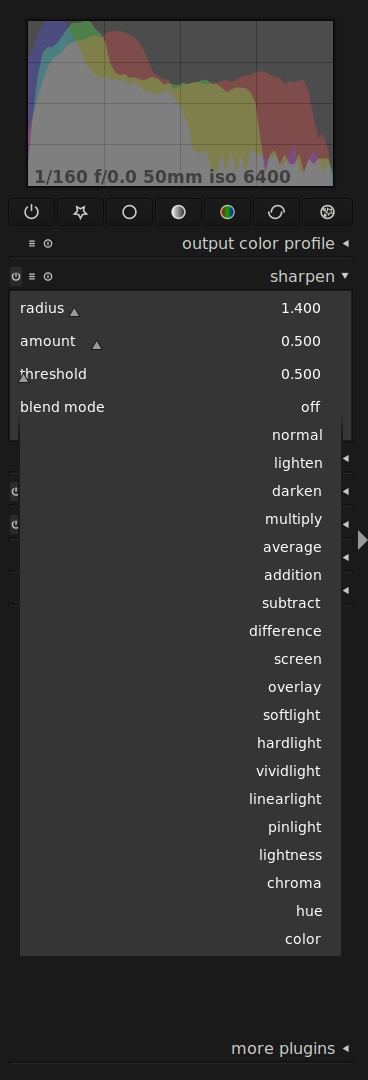Image resolution: width=368 pixels, height=1080 pixels.
Task: Click the histogram display area
Action: click(x=181, y=103)
